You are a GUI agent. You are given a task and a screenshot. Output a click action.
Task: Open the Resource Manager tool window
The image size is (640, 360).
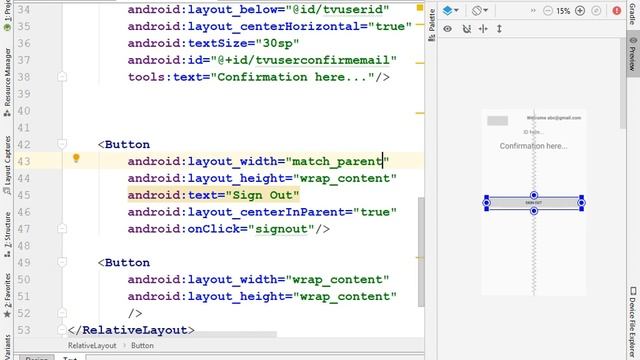[x=7, y=82]
